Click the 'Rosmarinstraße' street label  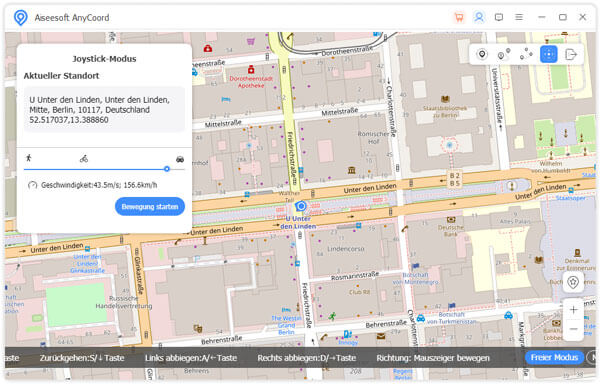355,276
